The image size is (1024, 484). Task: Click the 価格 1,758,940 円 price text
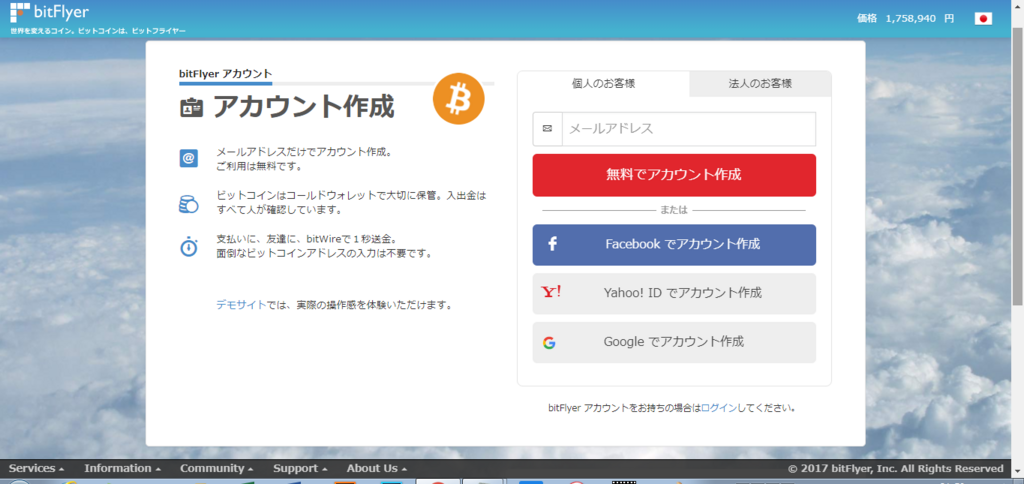(x=906, y=19)
